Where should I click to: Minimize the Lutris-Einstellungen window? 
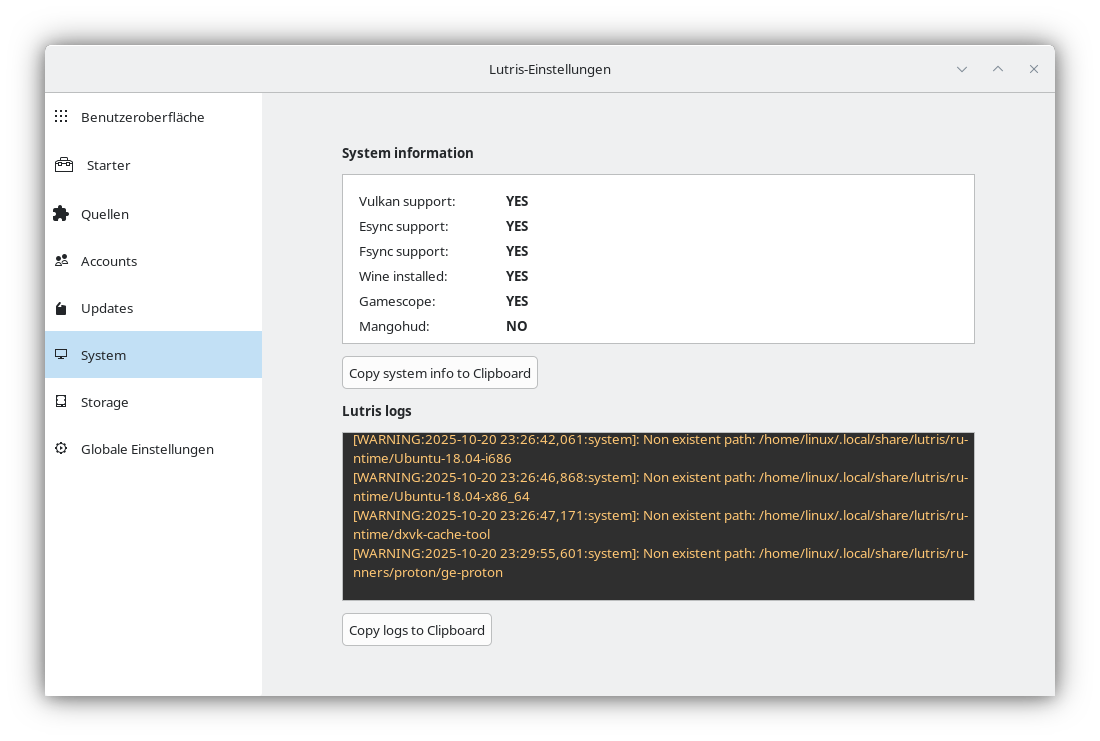962,69
